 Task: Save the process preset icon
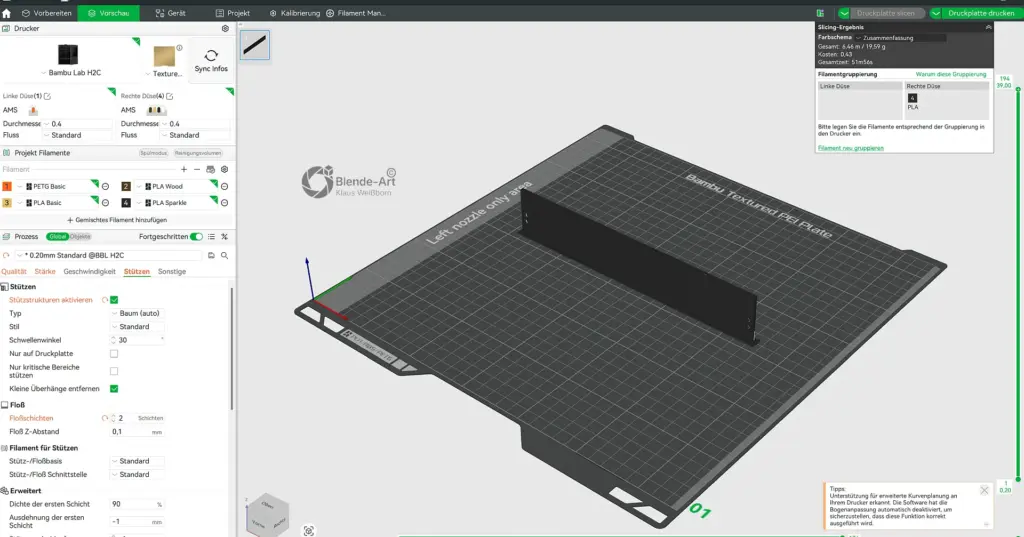pyautogui.click(x=212, y=255)
